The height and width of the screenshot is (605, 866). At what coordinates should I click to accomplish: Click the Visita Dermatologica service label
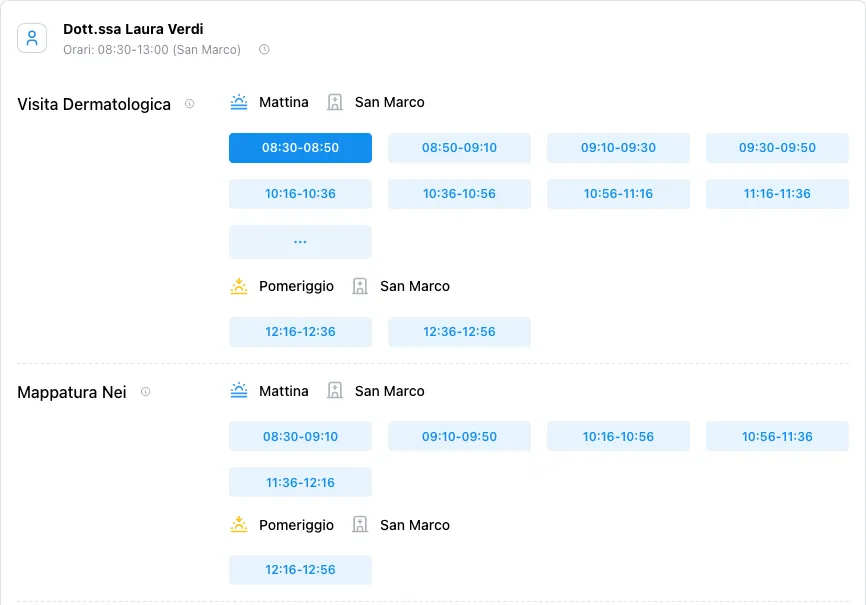click(94, 105)
